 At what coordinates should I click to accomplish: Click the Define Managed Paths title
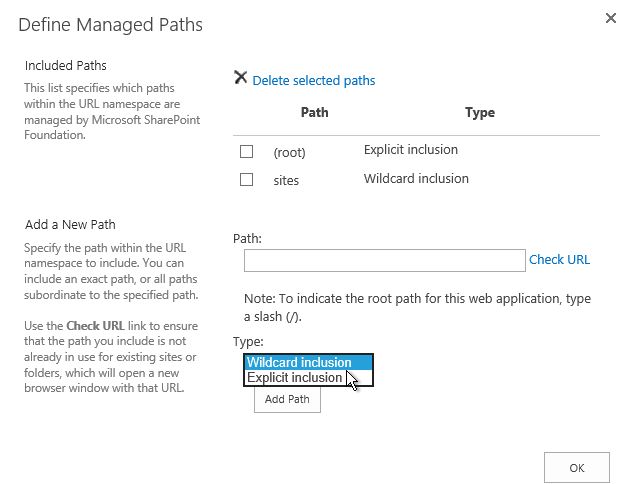(x=110, y=24)
